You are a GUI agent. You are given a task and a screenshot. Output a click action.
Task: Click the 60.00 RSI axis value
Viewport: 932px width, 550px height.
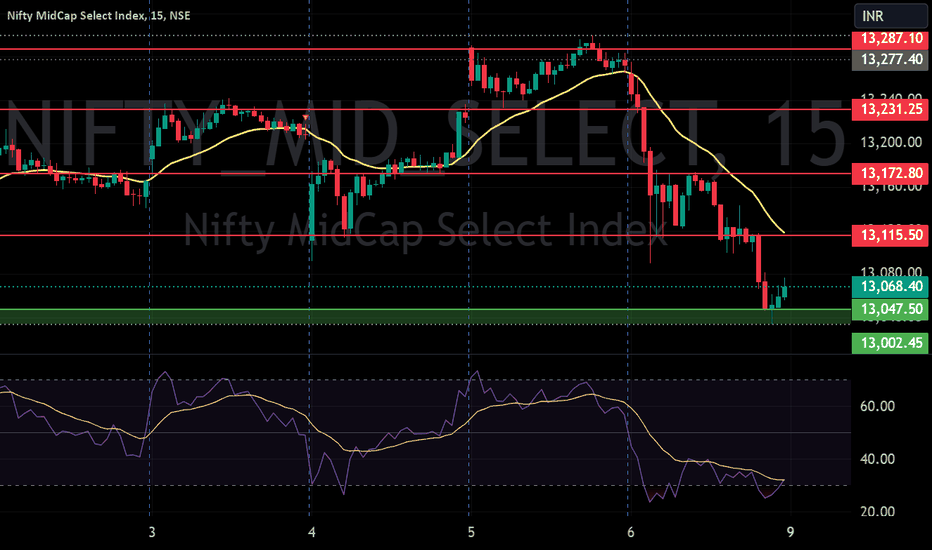click(877, 406)
